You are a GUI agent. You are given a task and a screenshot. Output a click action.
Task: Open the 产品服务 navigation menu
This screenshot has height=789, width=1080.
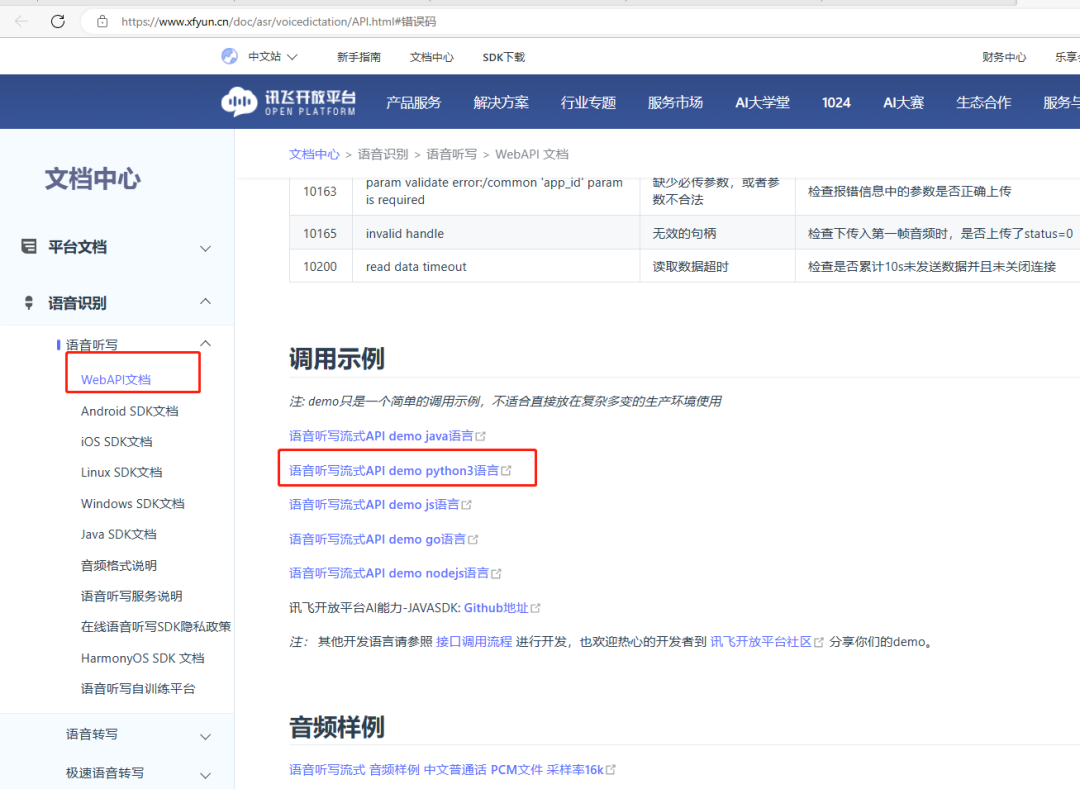(x=413, y=103)
